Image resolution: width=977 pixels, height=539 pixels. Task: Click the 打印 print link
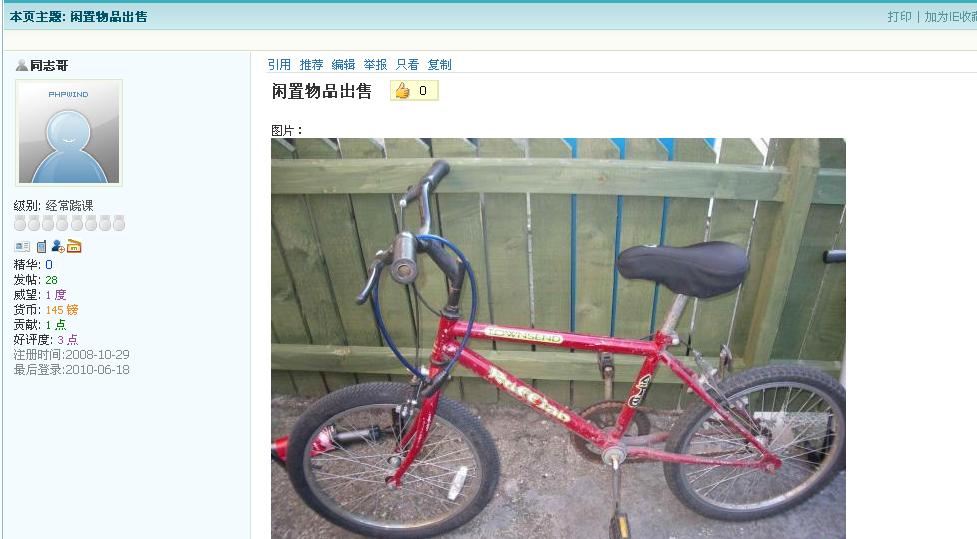coord(900,17)
